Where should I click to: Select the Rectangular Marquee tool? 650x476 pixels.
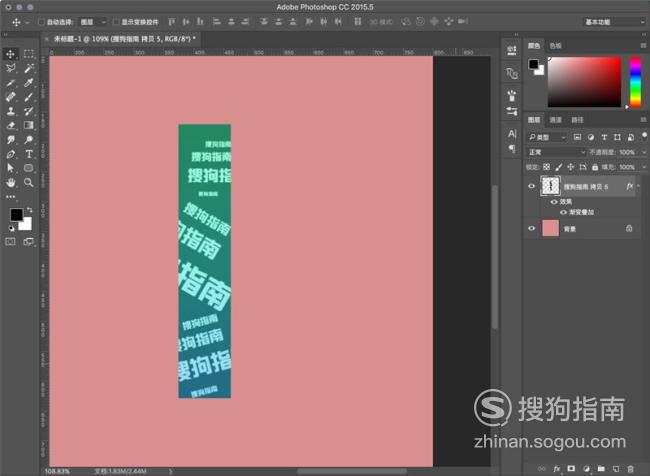[29, 54]
